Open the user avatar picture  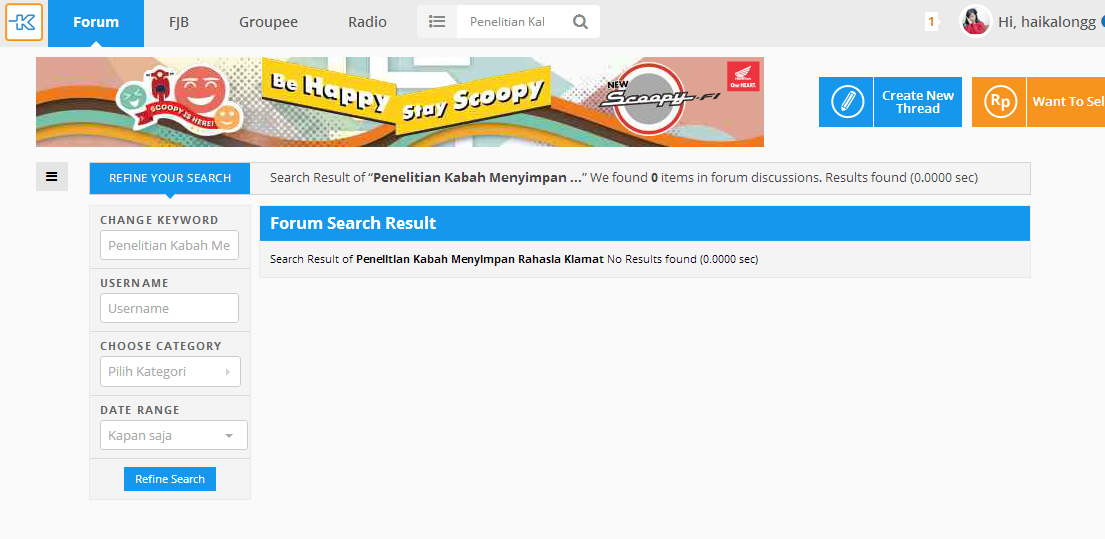coord(975,22)
